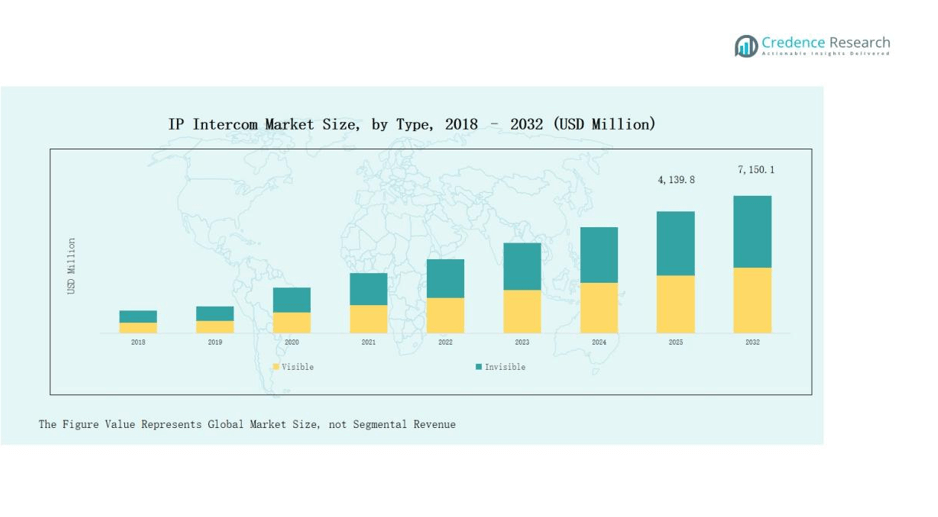Click the 2018 x-axis year label

(x=138, y=342)
